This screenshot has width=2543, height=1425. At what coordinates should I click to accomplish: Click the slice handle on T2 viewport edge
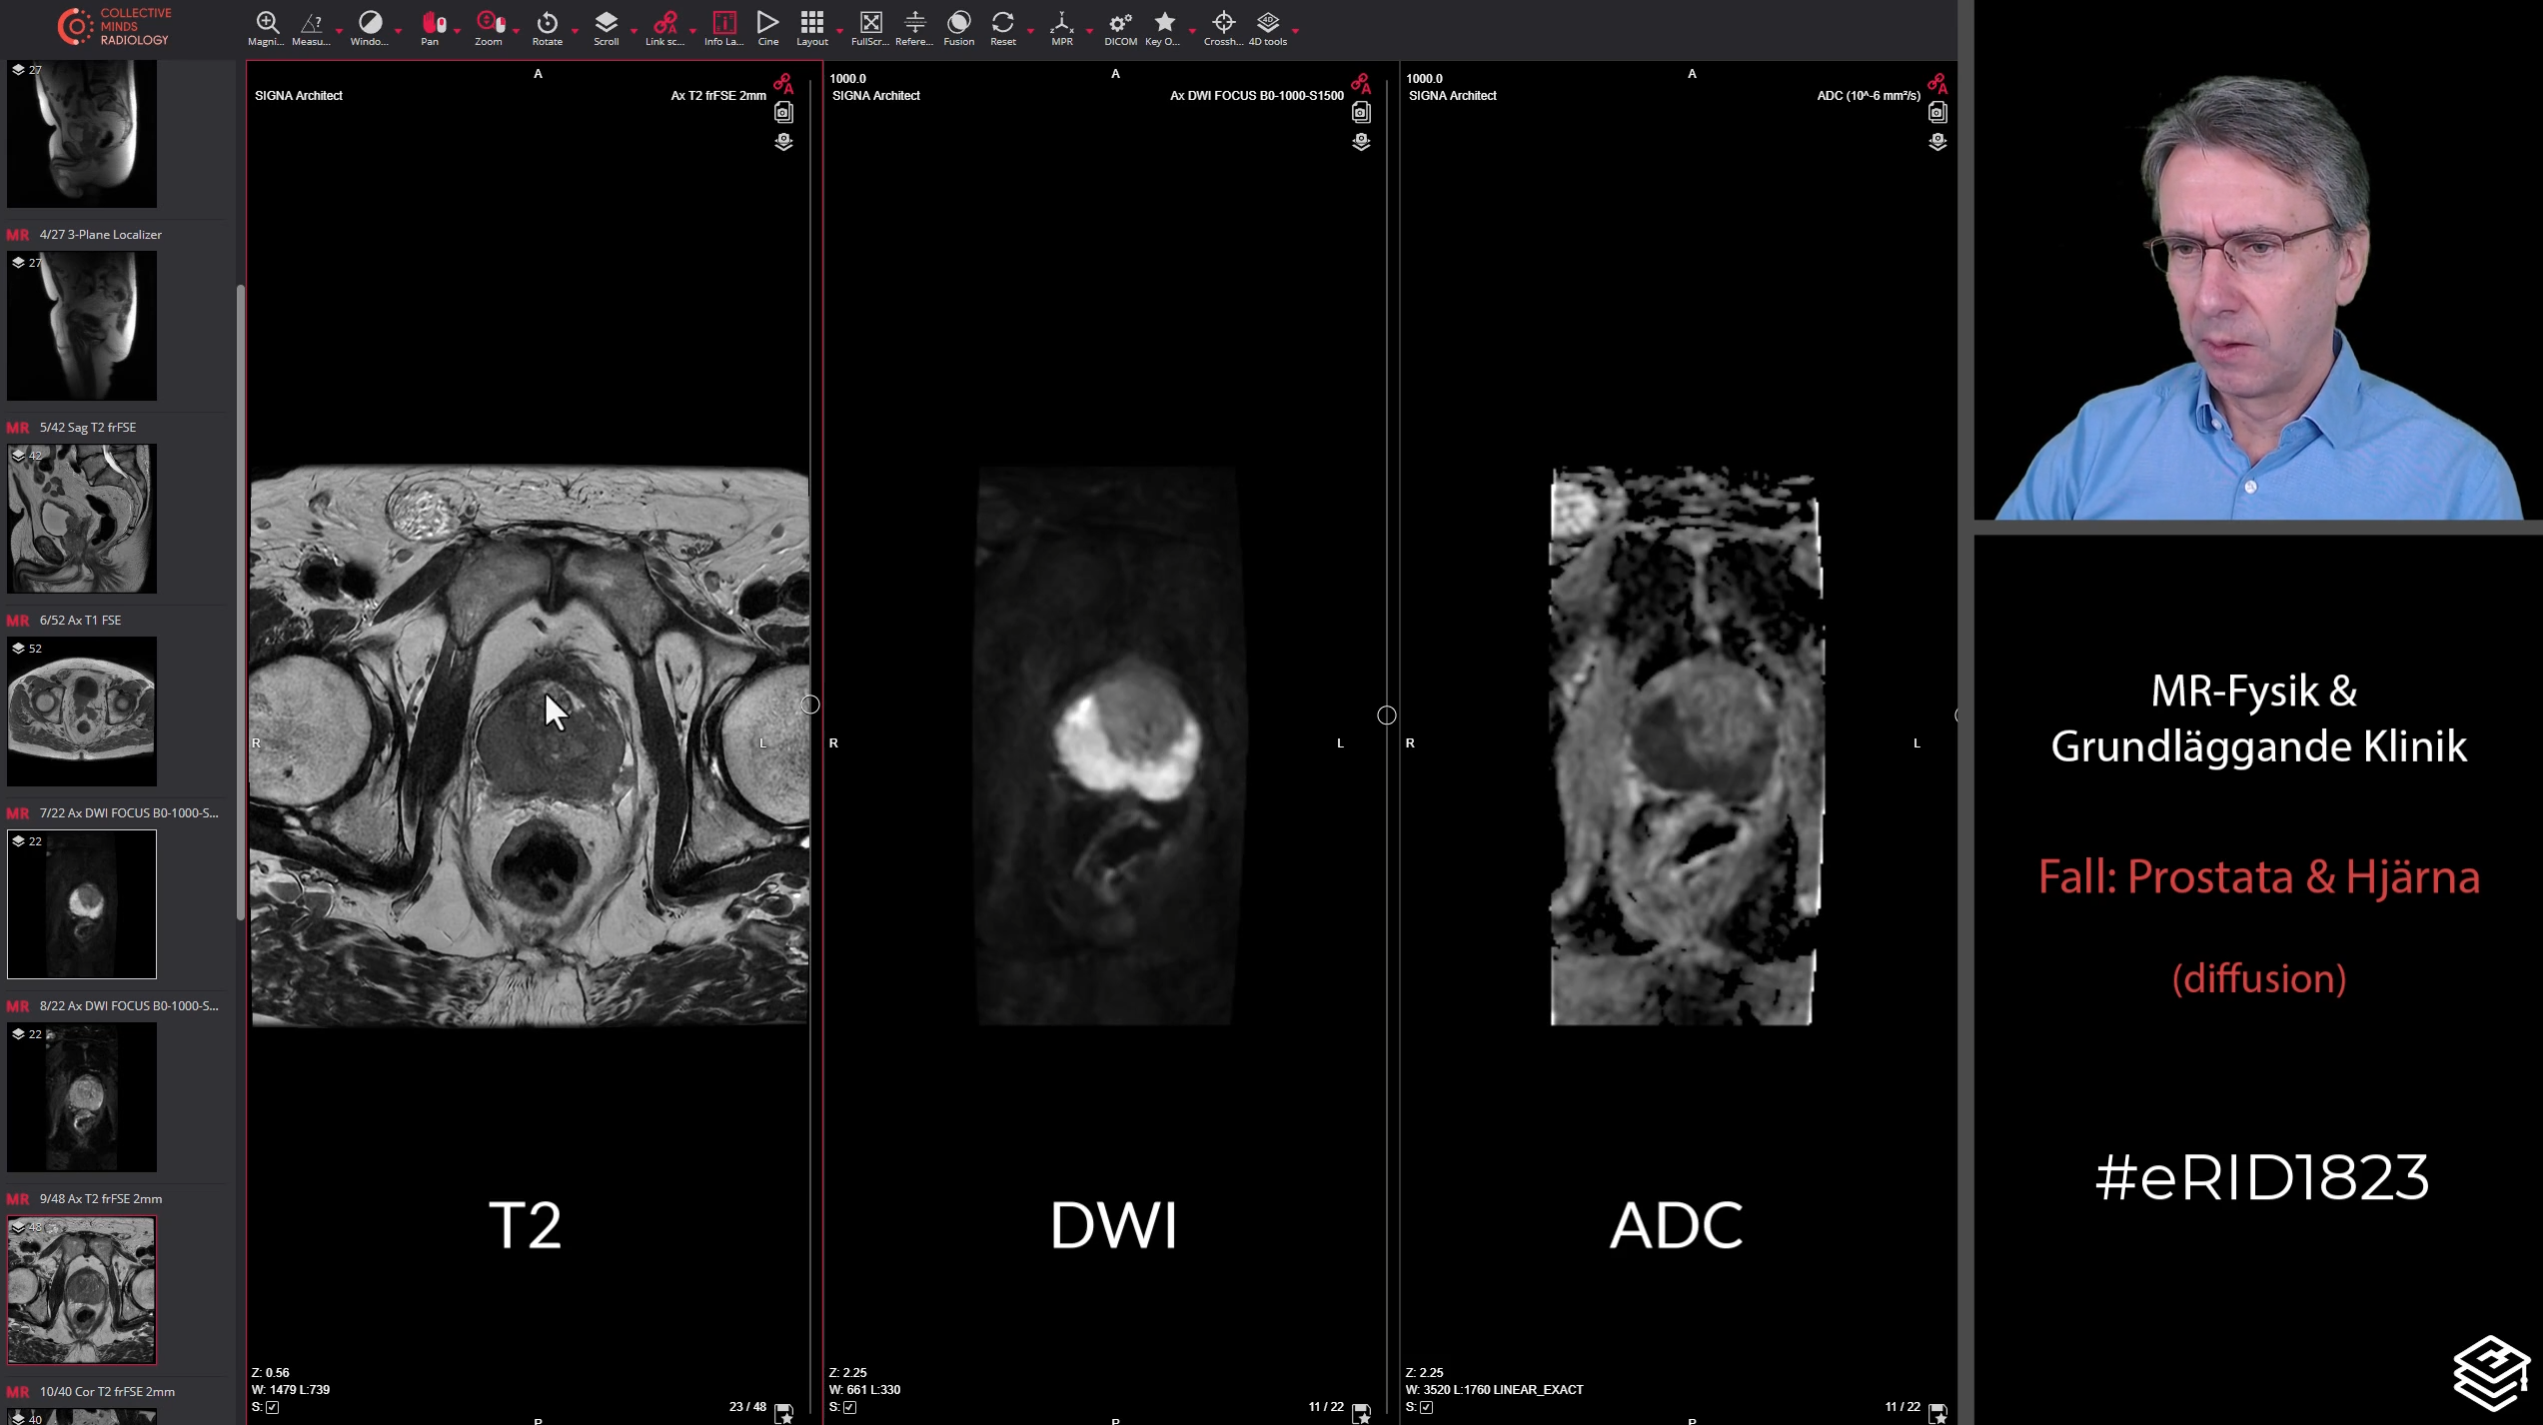(810, 705)
